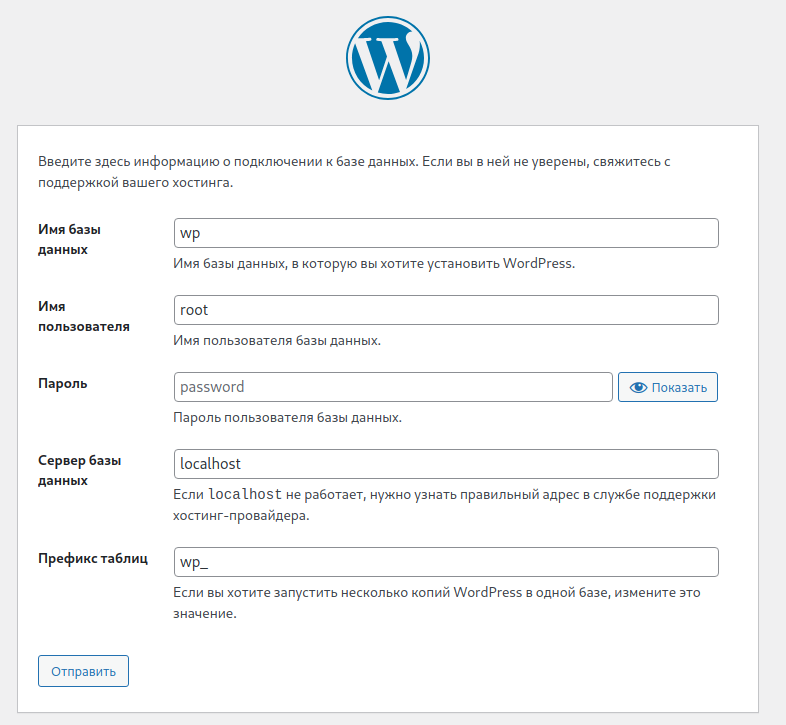Click the hint about несколько копий WordPress
The image size is (786, 725).
pos(437,603)
